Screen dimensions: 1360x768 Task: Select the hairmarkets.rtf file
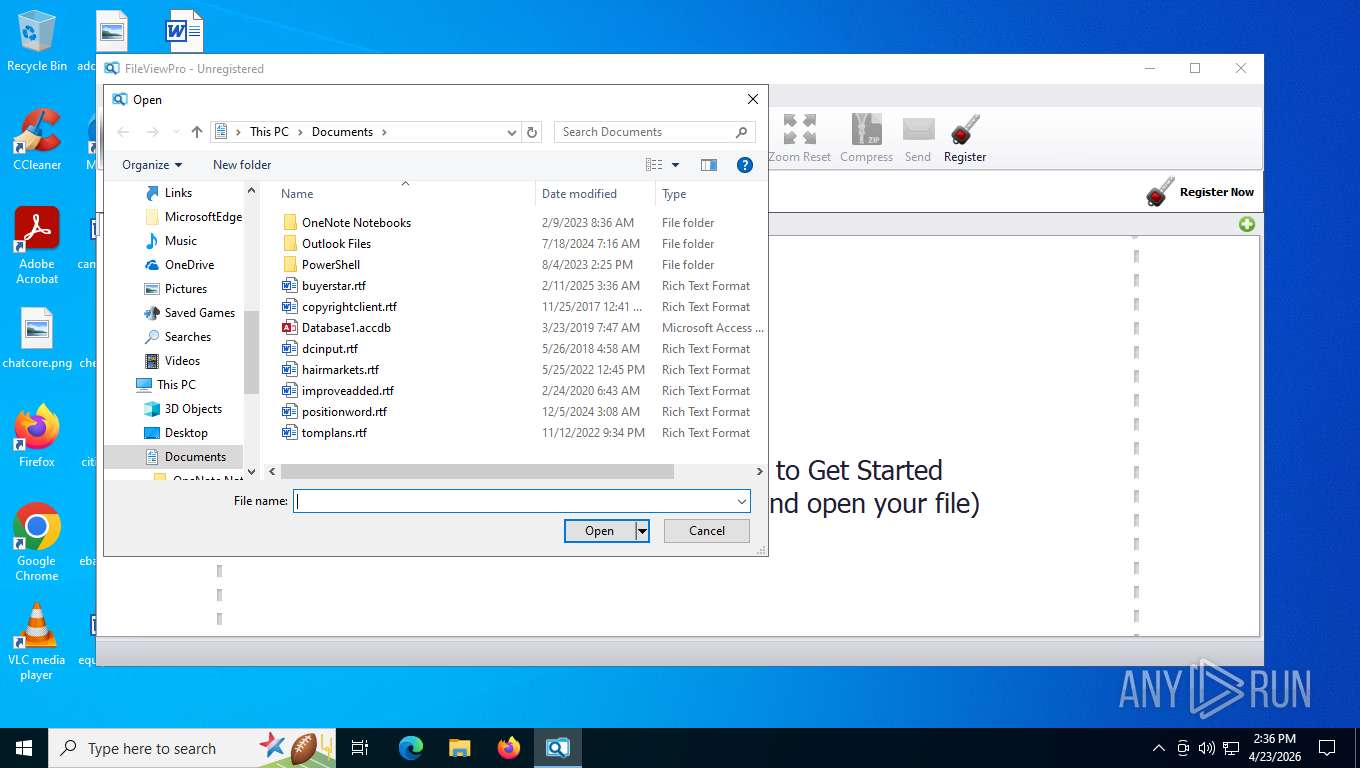coord(340,370)
